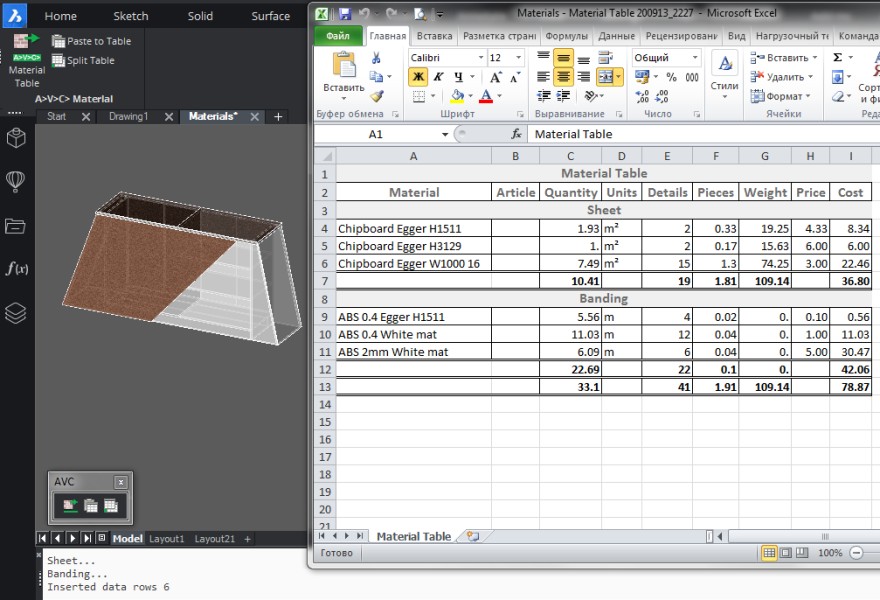This screenshot has width=880, height=600.
Task: Open the balloon tips panel icon
Action: point(16,181)
